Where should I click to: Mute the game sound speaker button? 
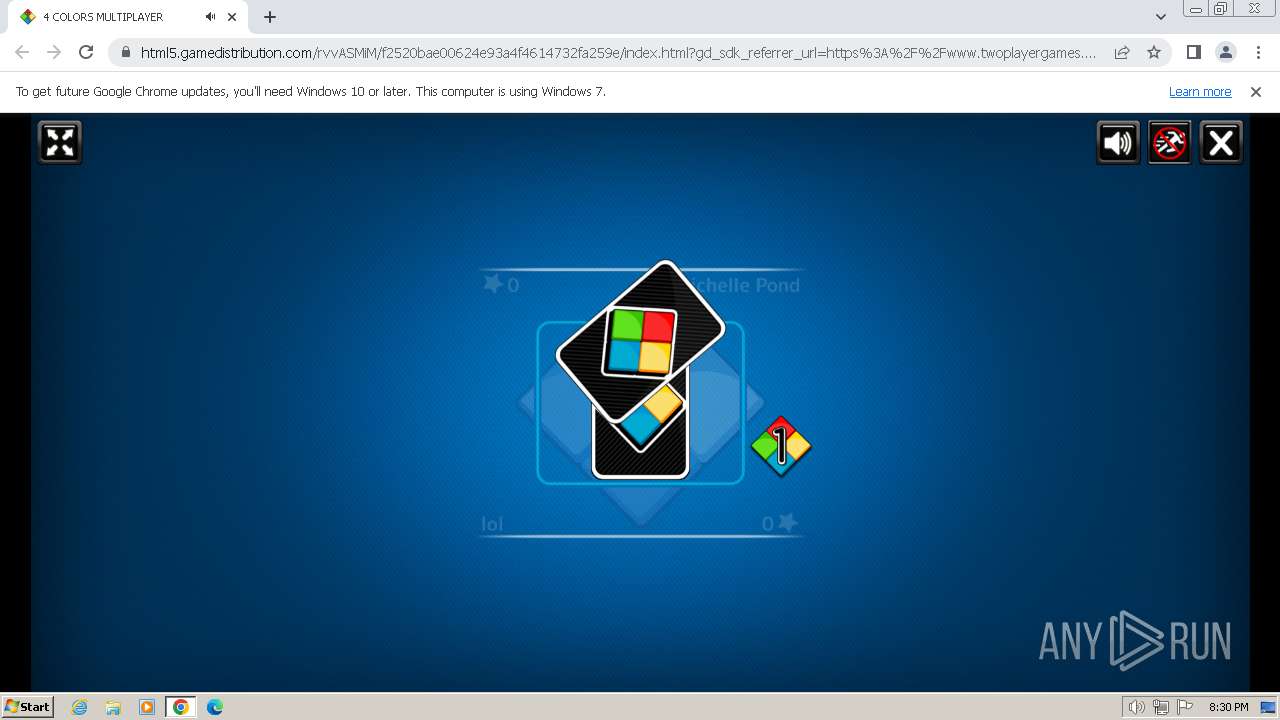click(x=1118, y=143)
